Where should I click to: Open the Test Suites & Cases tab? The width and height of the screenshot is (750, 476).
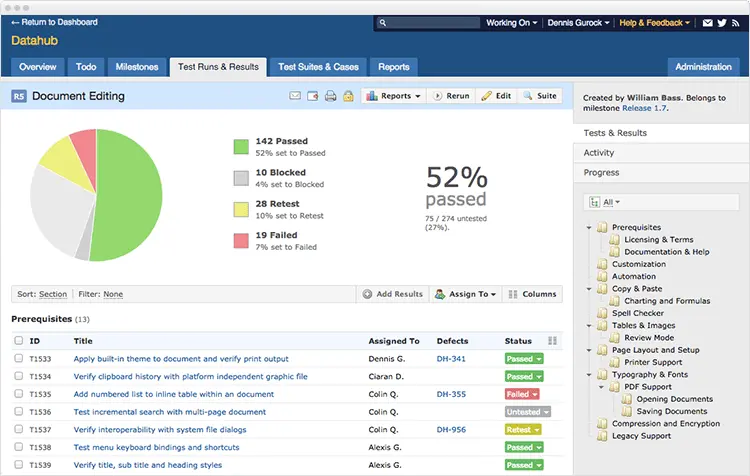point(318,67)
